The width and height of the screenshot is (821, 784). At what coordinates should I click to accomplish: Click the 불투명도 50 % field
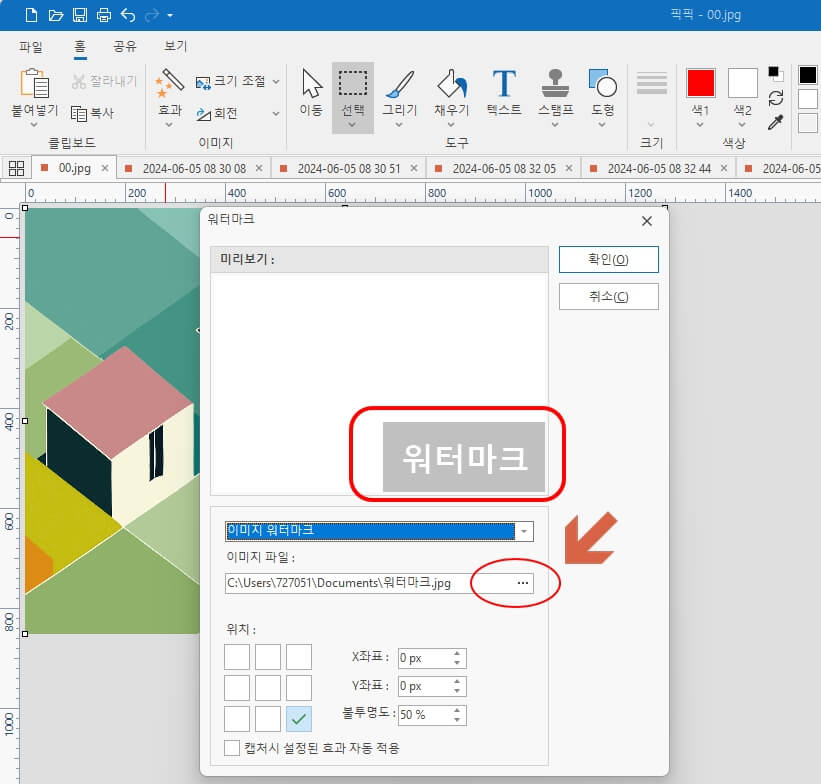pyautogui.click(x=431, y=715)
